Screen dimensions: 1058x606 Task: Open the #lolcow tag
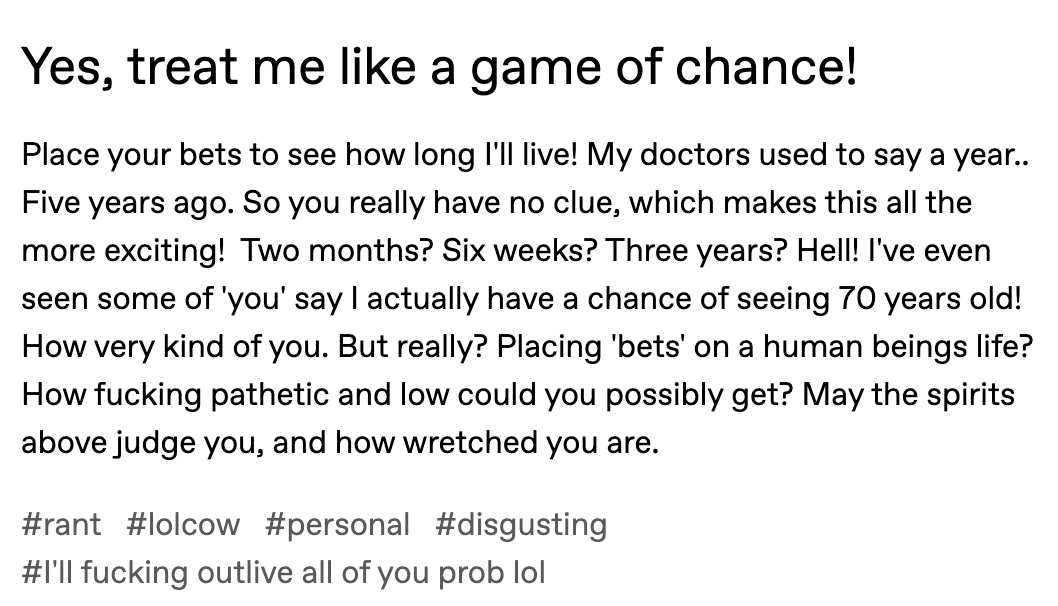tap(183, 524)
